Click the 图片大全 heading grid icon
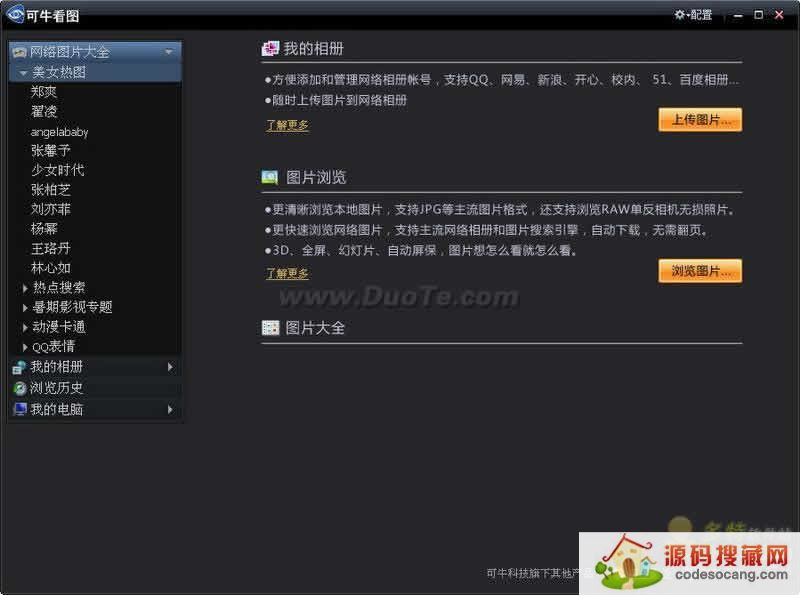This screenshot has height=595, width=800. click(x=270, y=328)
